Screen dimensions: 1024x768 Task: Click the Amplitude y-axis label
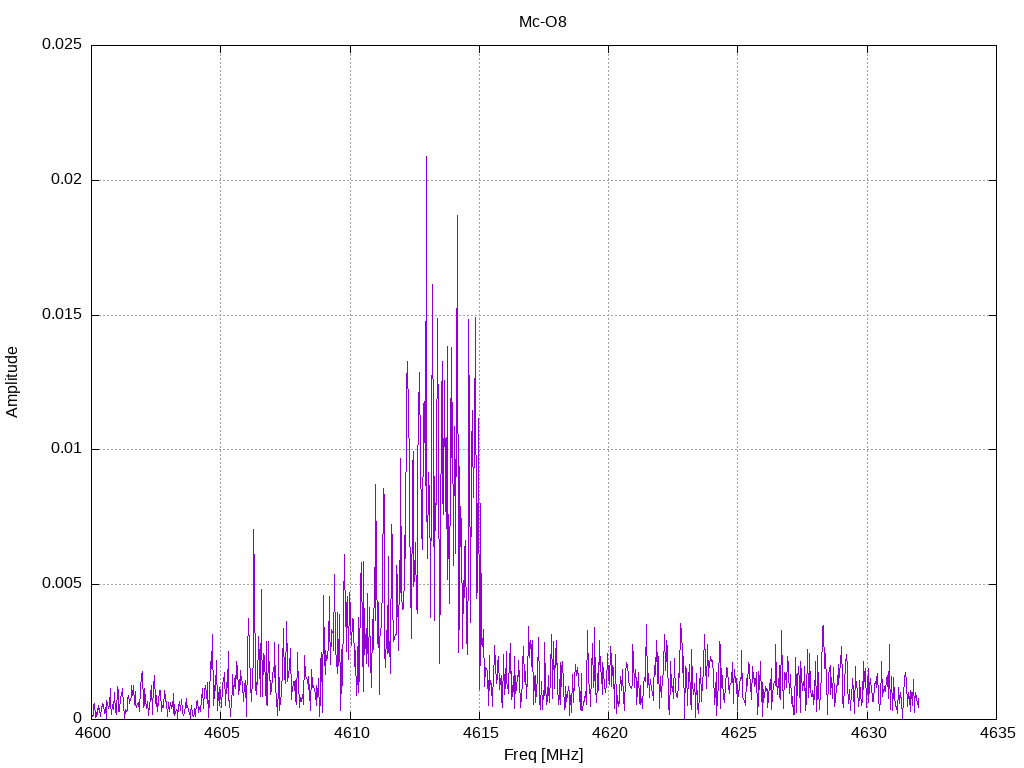pyautogui.click(x=12, y=382)
